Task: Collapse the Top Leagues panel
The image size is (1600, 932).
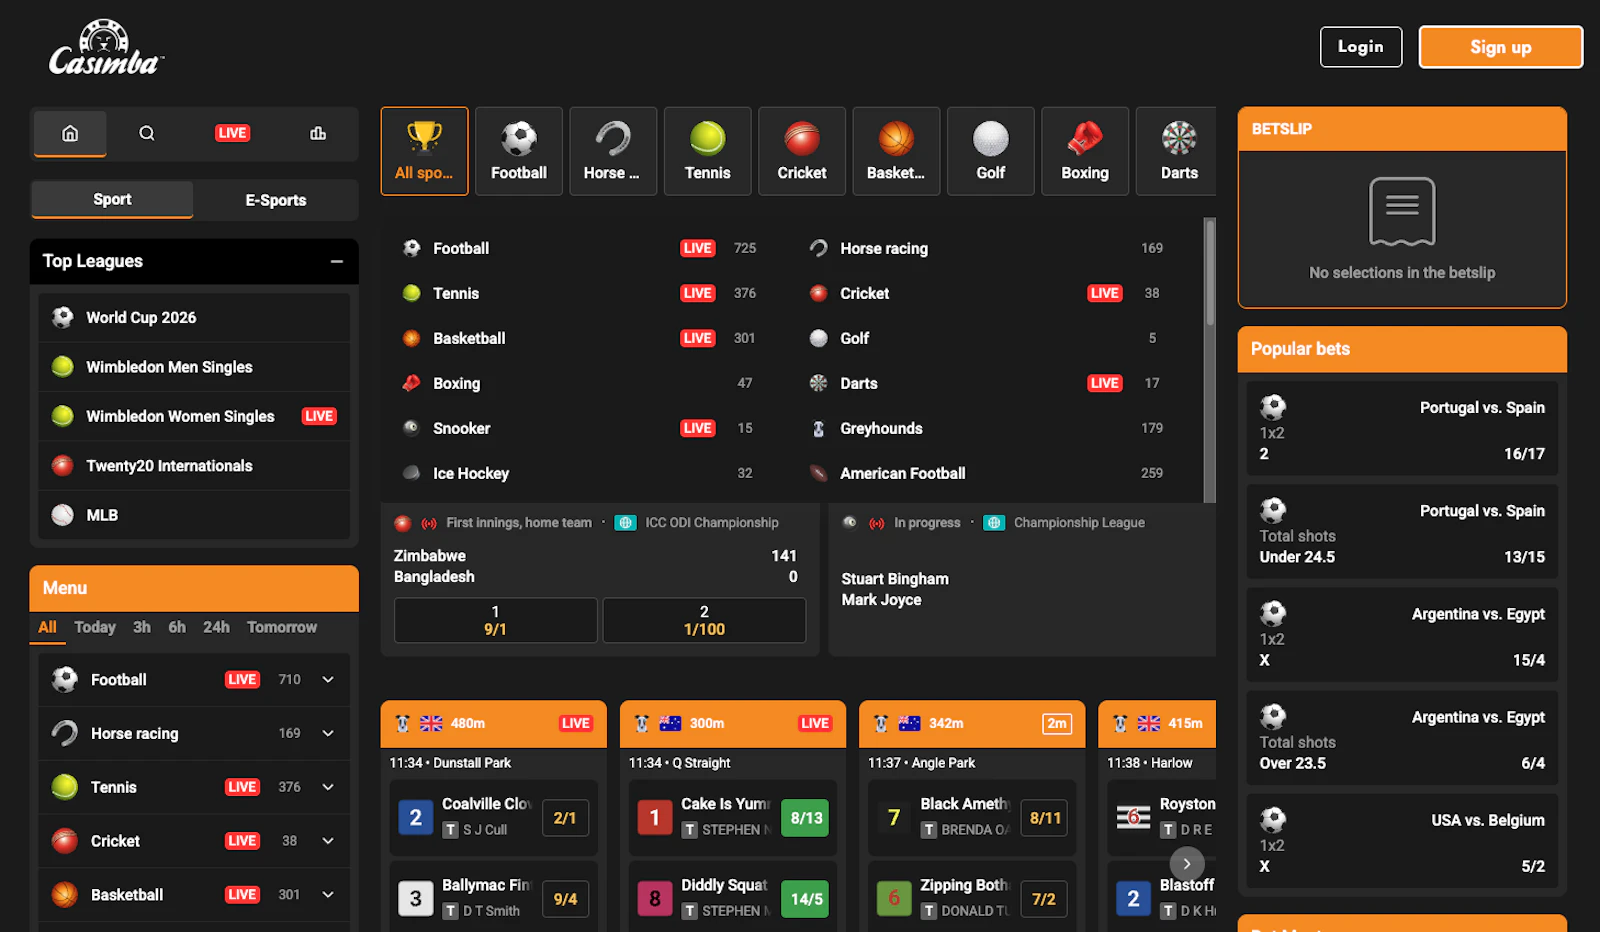Action: [337, 261]
